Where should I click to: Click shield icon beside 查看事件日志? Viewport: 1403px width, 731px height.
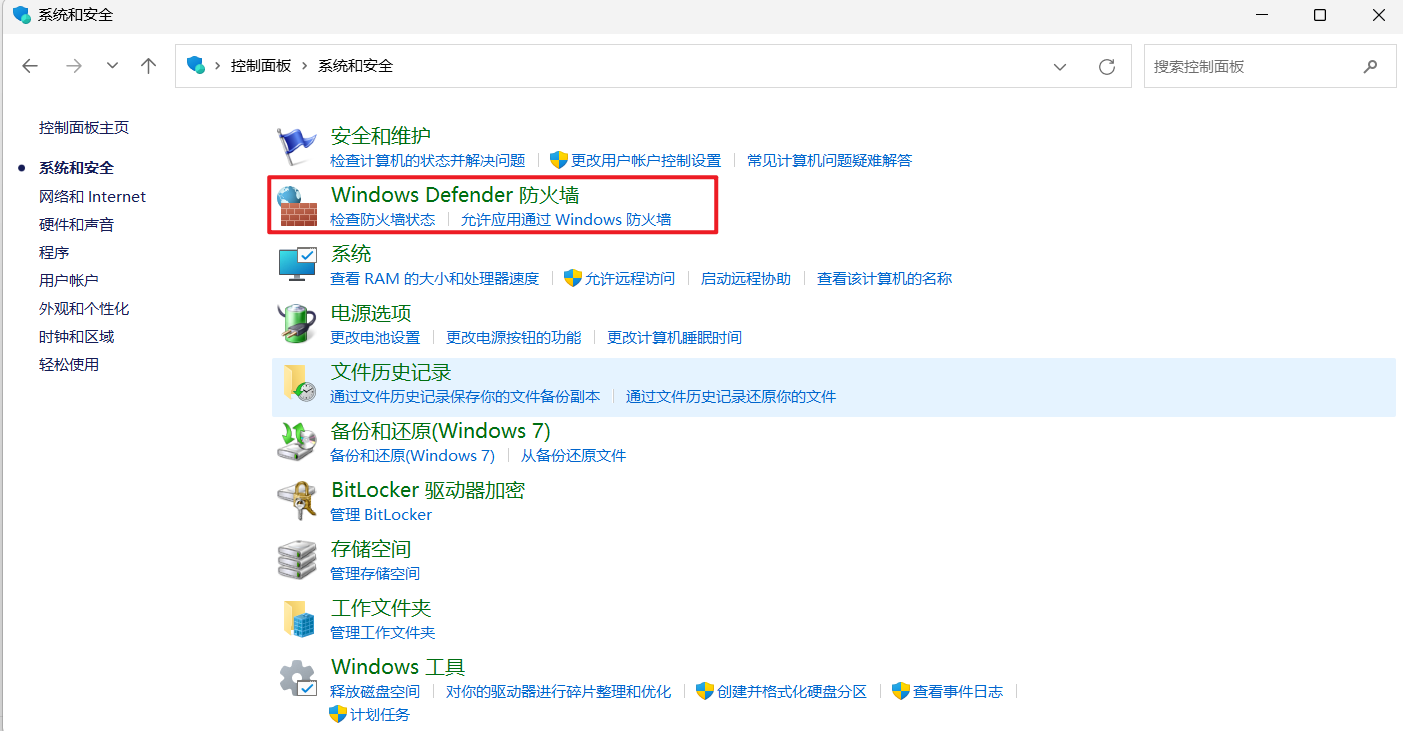point(901,691)
